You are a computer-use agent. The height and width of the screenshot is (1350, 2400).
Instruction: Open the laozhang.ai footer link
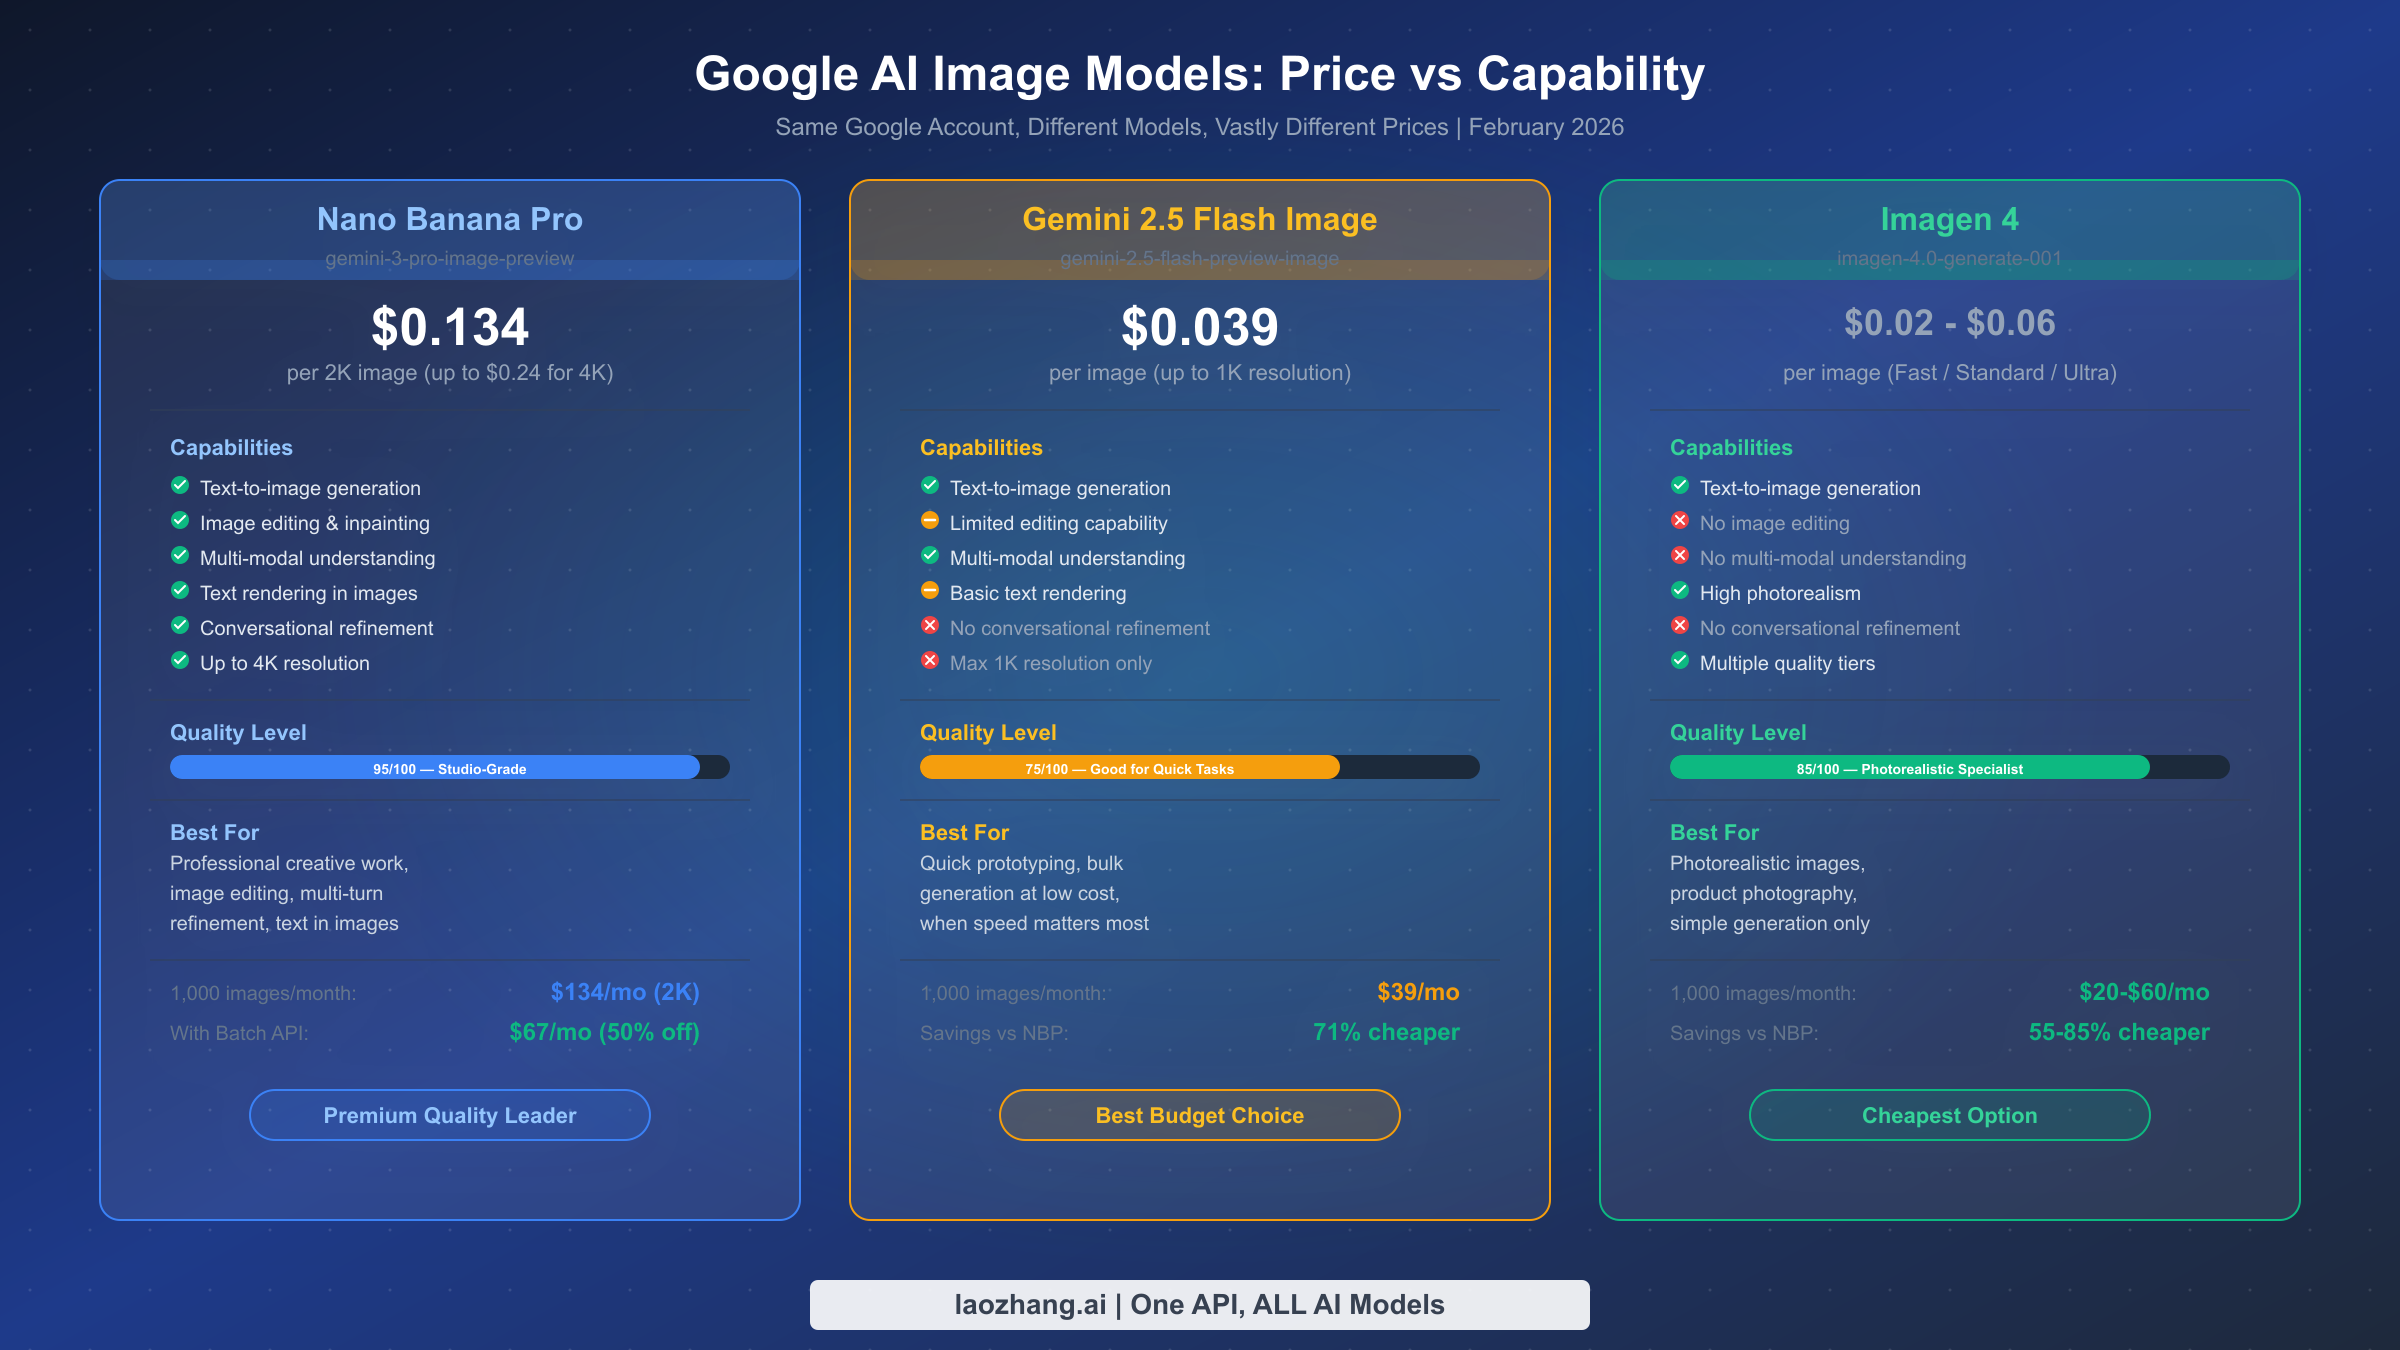pos(1199,1304)
